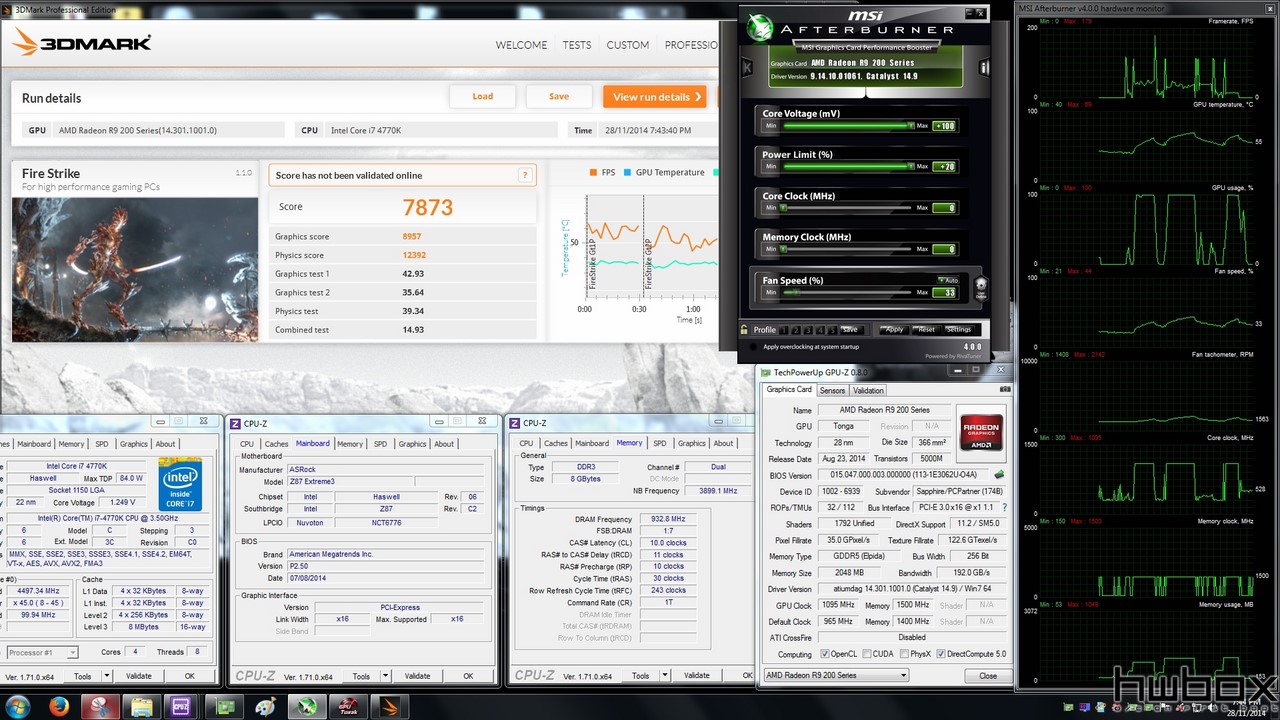Open the CUSTOM section in 3DMark

pyautogui.click(x=628, y=45)
